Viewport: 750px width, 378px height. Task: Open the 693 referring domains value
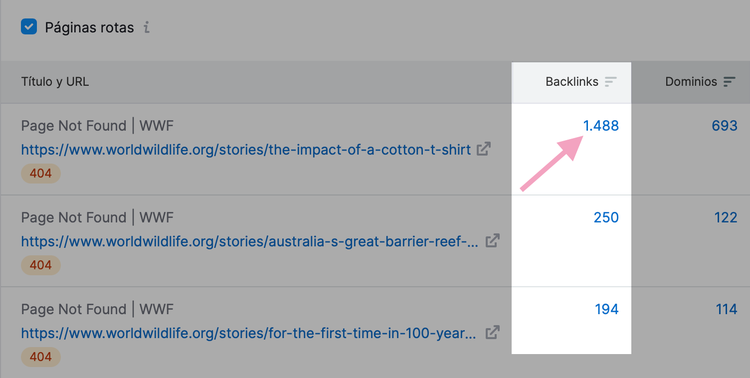click(x=724, y=126)
